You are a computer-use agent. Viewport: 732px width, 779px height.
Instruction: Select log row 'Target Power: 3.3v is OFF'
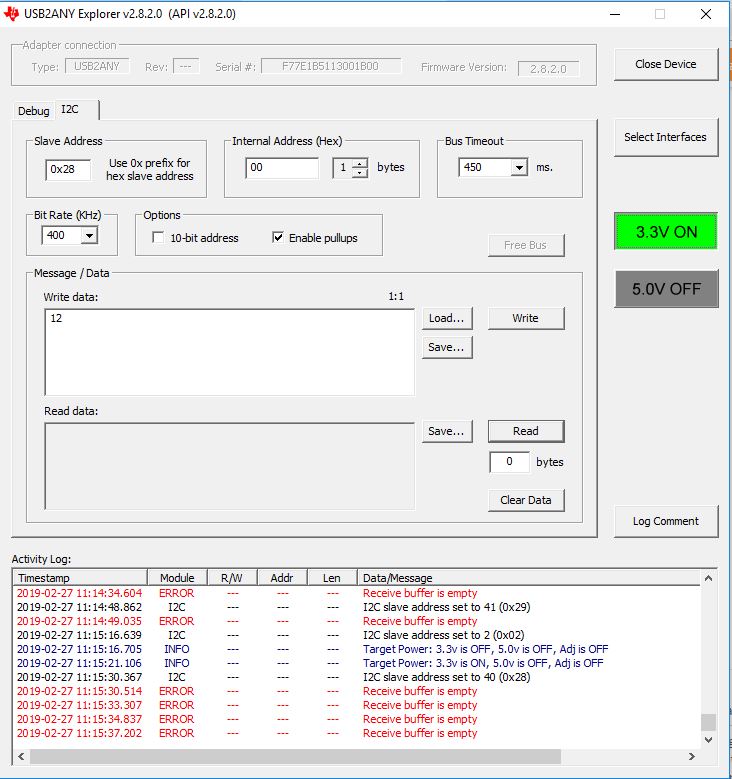pos(357,649)
